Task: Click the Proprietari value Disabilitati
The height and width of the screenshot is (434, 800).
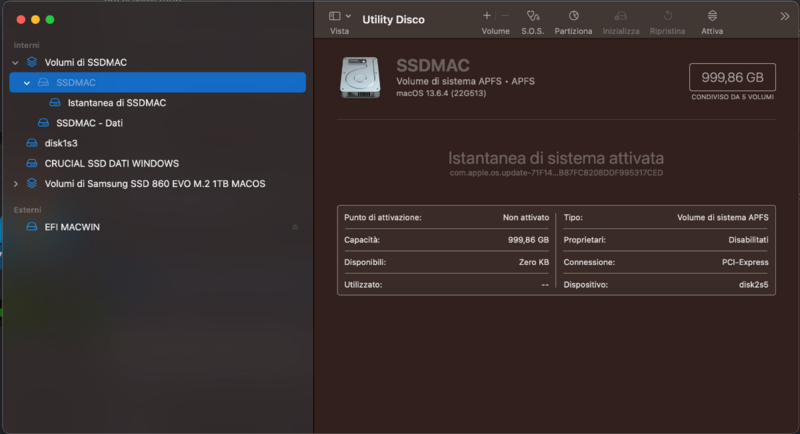Action: point(748,240)
